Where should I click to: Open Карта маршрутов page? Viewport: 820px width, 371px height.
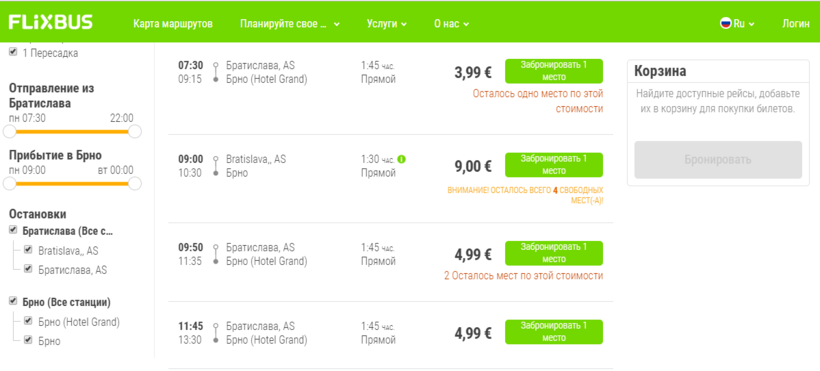[x=173, y=24]
